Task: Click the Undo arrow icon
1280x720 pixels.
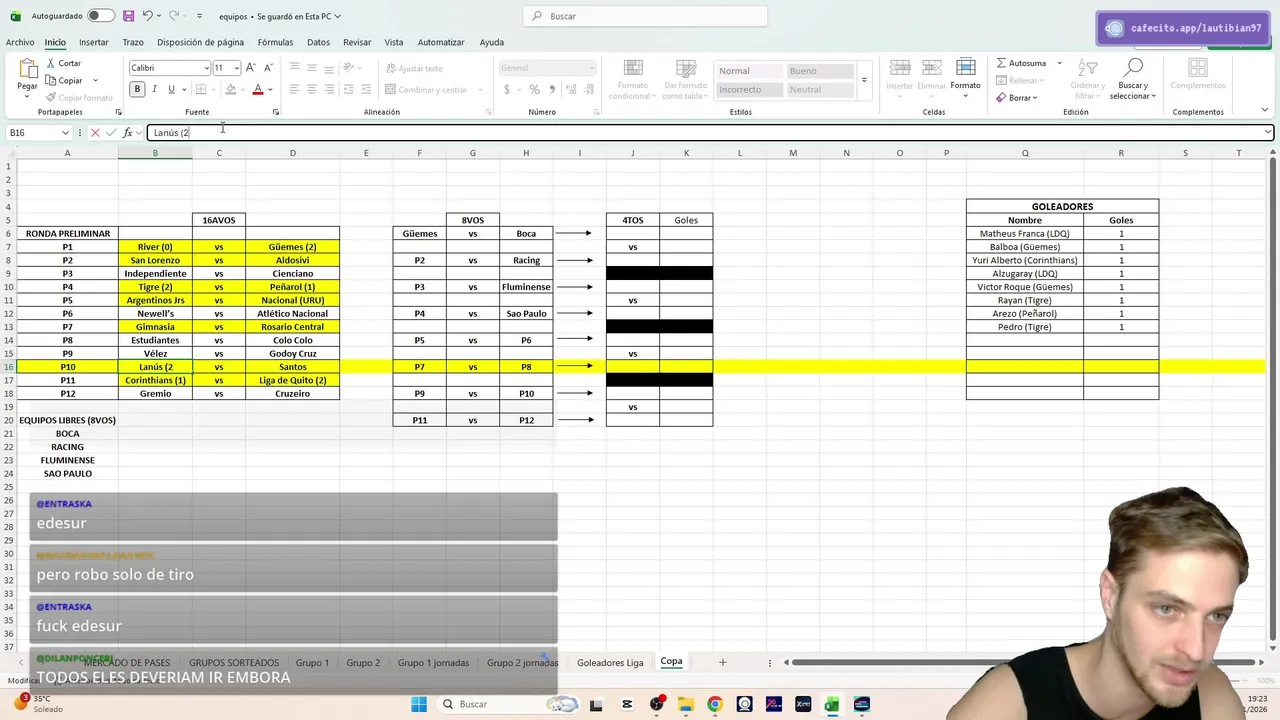Action: (147, 16)
